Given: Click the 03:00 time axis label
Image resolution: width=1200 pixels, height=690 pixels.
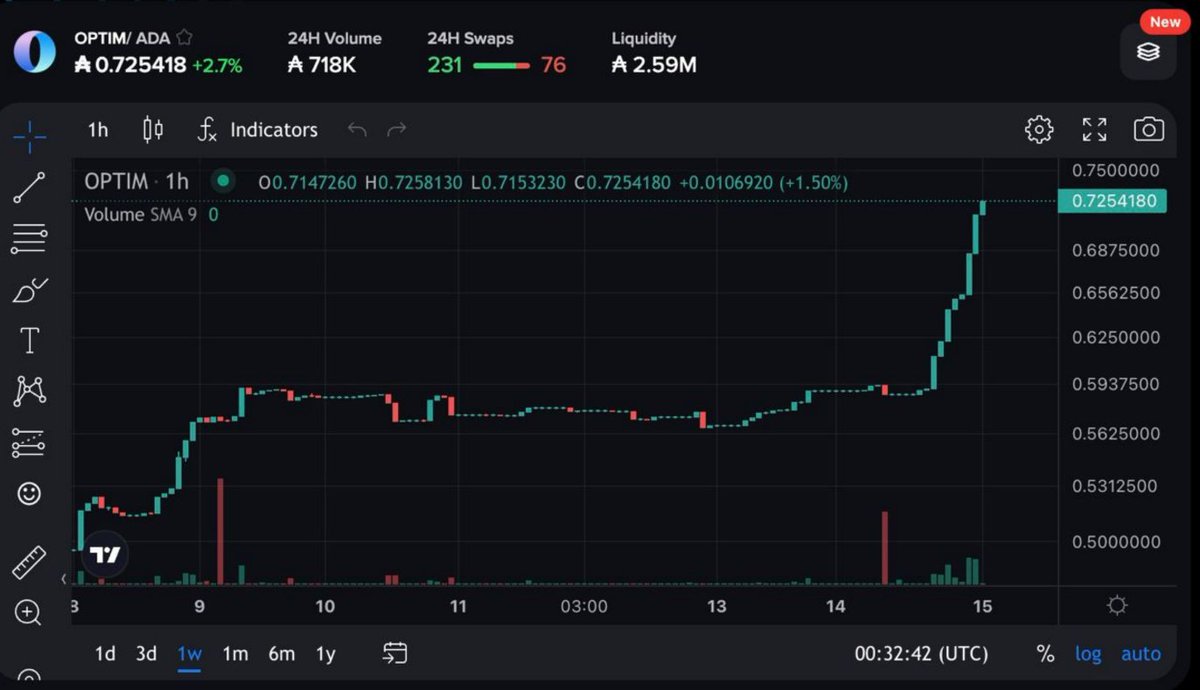Looking at the screenshot, I should tap(583, 606).
